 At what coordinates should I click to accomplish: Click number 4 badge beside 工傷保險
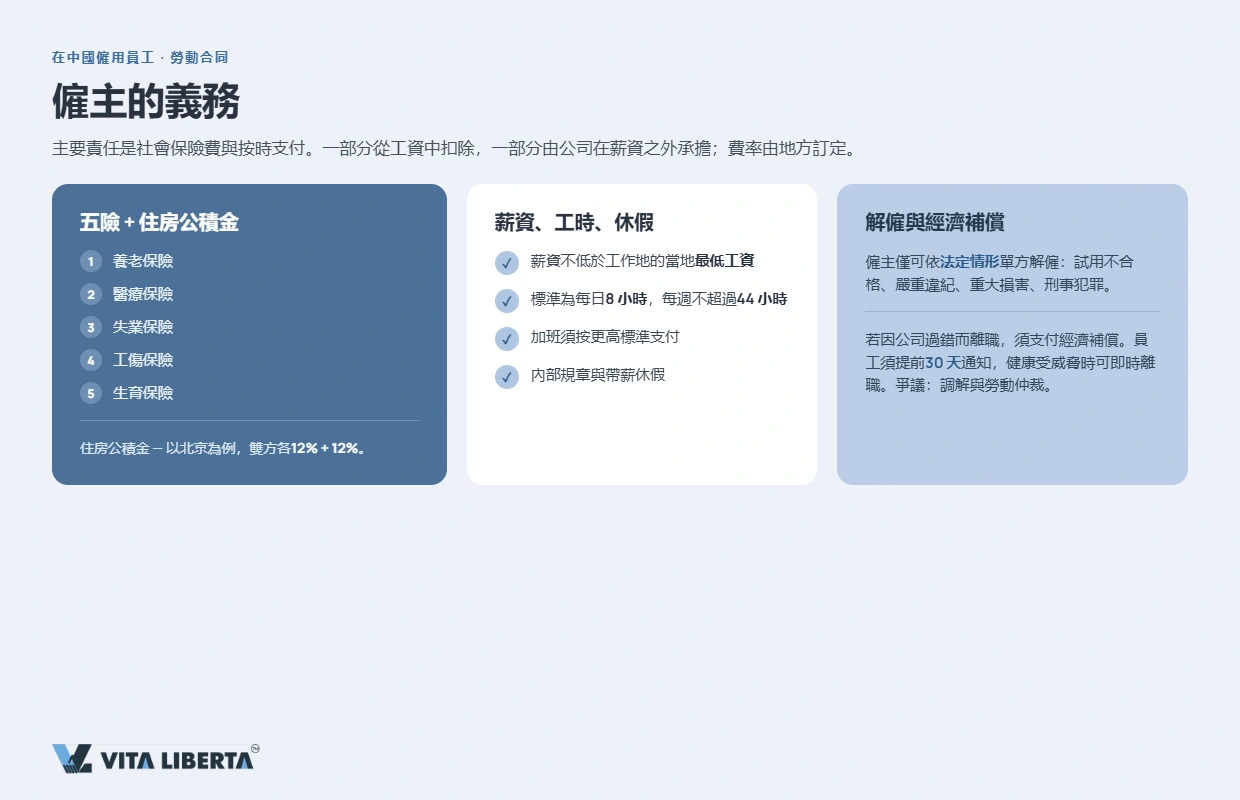click(x=91, y=360)
